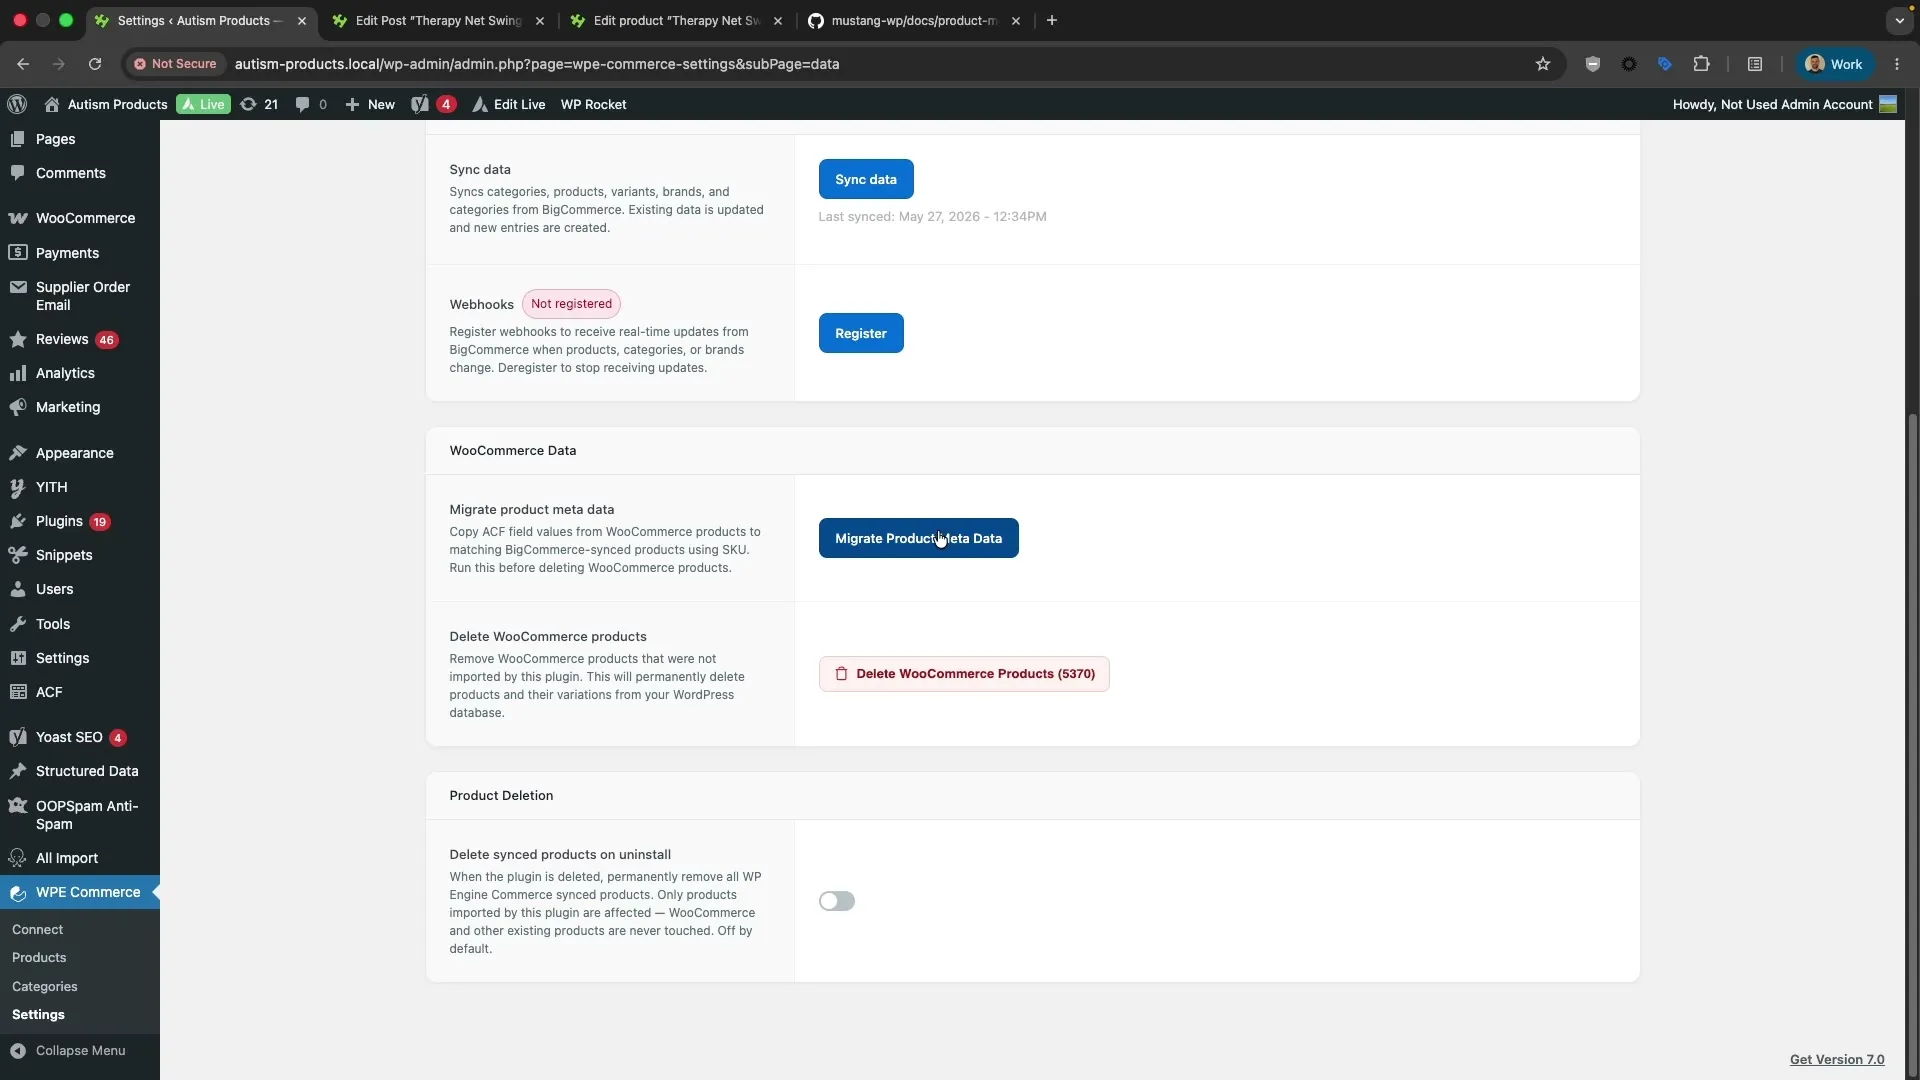Click the Autism Products site name
1920x1080 pixels.
click(106, 104)
